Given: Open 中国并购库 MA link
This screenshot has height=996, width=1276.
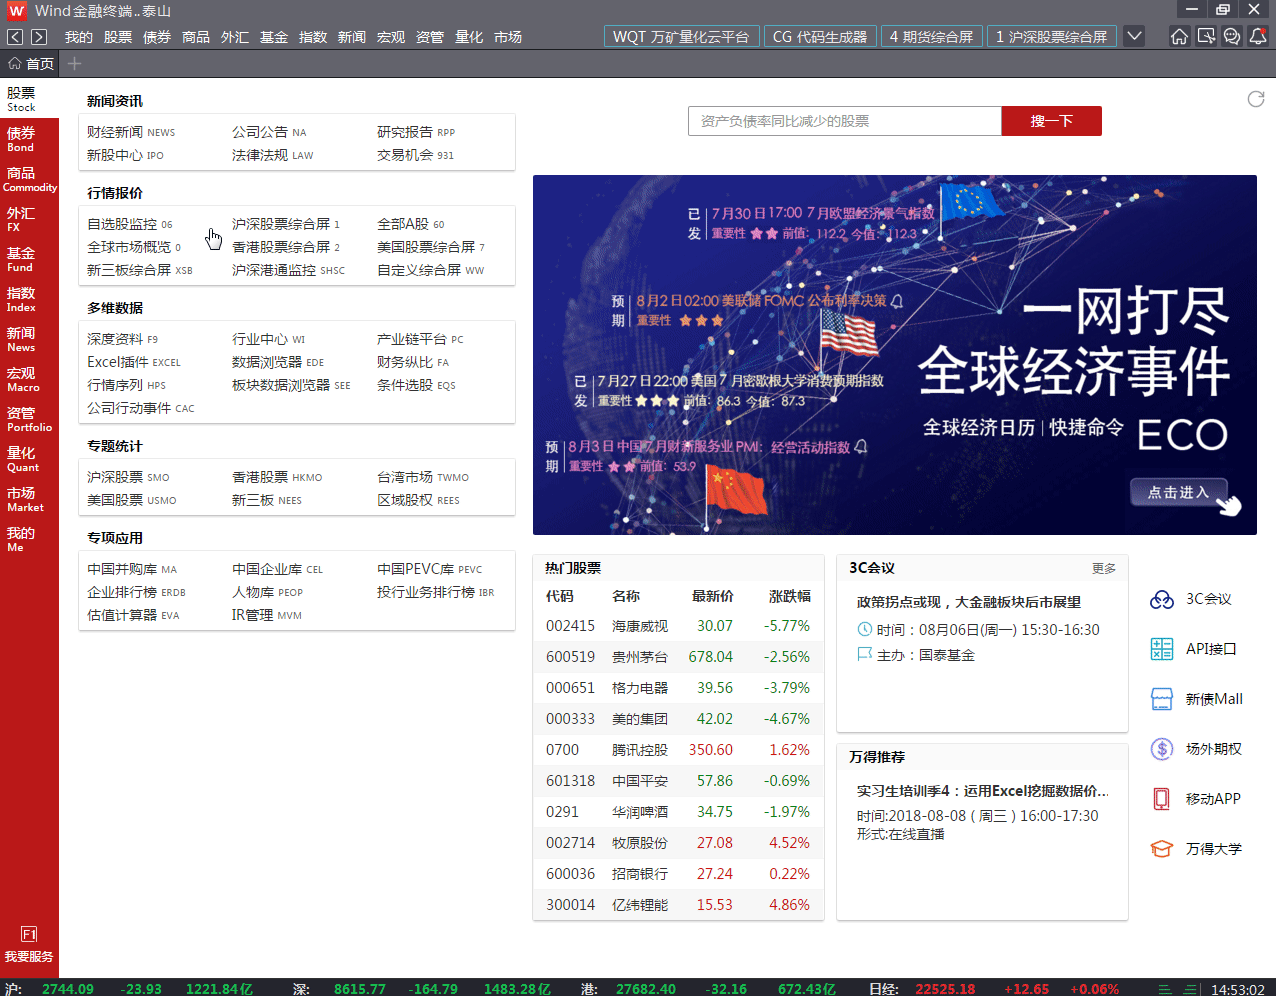Looking at the screenshot, I should [x=132, y=569].
